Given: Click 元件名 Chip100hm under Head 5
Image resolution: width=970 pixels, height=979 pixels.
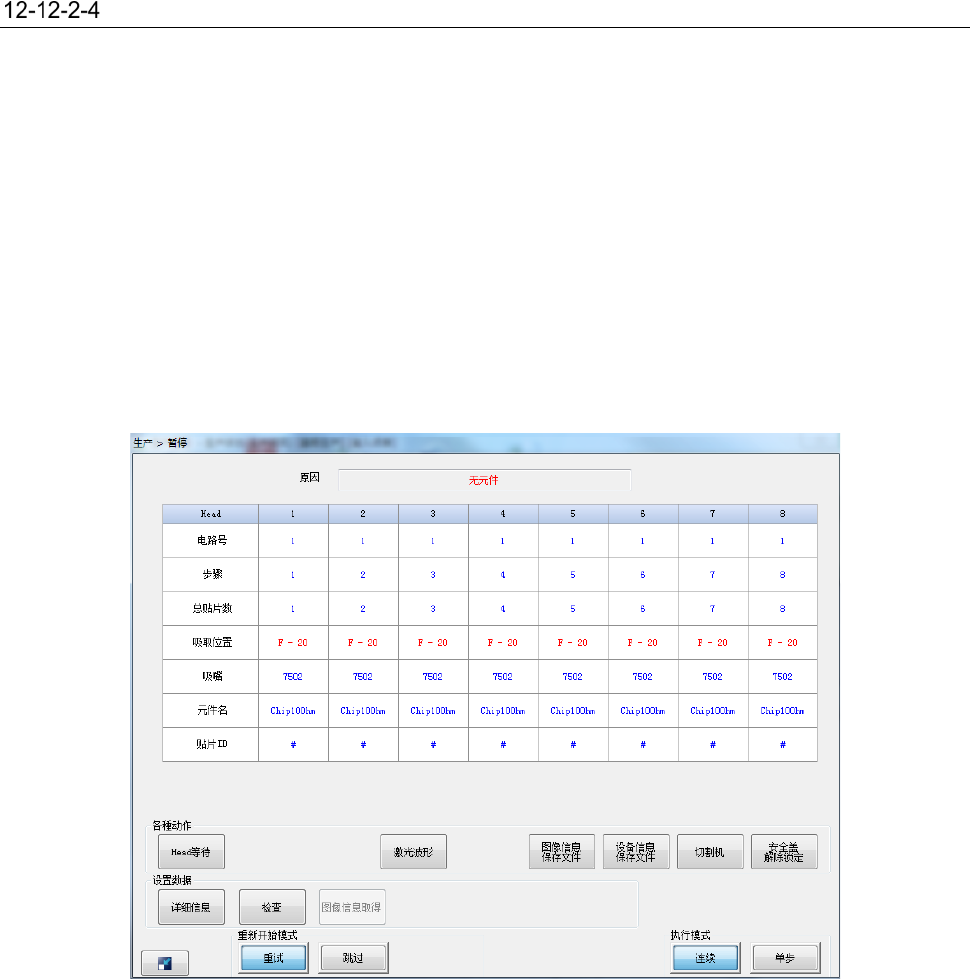Looking at the screenshot, I should click(573, 711).
